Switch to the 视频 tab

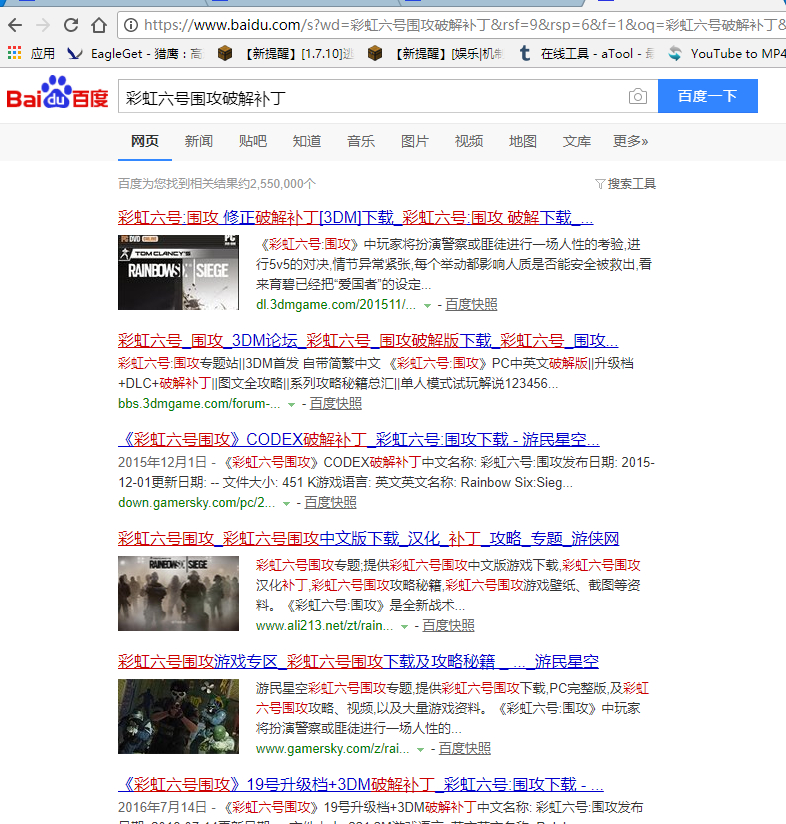click(x=469, y=141)
